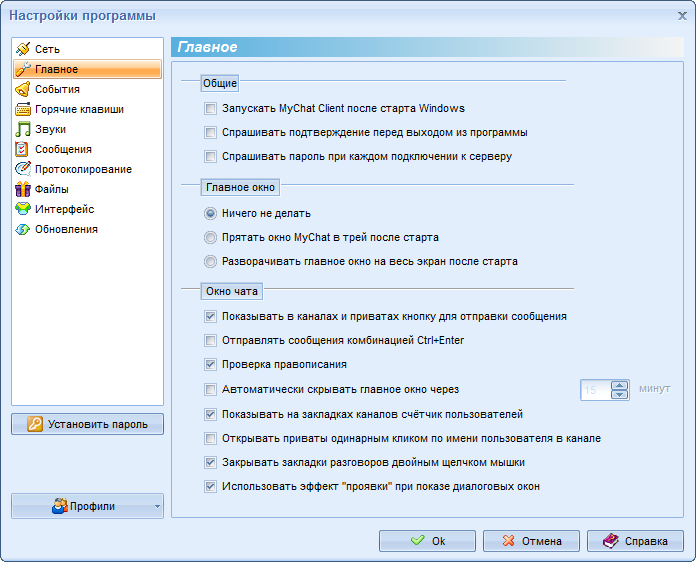696x562 pixels.
Task: Enable Запускать MyChat Client после старта Windows
Action: (210, 108)
